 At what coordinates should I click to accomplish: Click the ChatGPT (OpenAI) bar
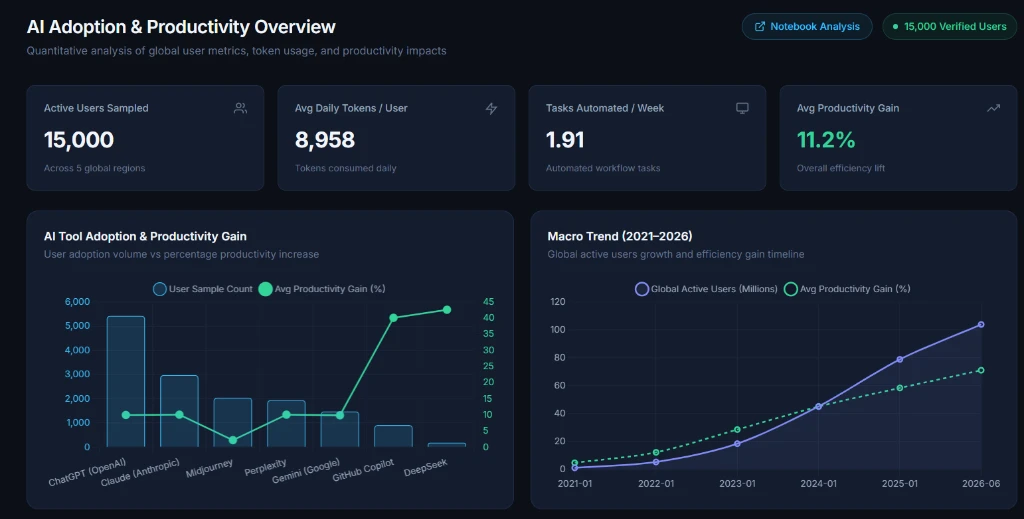126,381
